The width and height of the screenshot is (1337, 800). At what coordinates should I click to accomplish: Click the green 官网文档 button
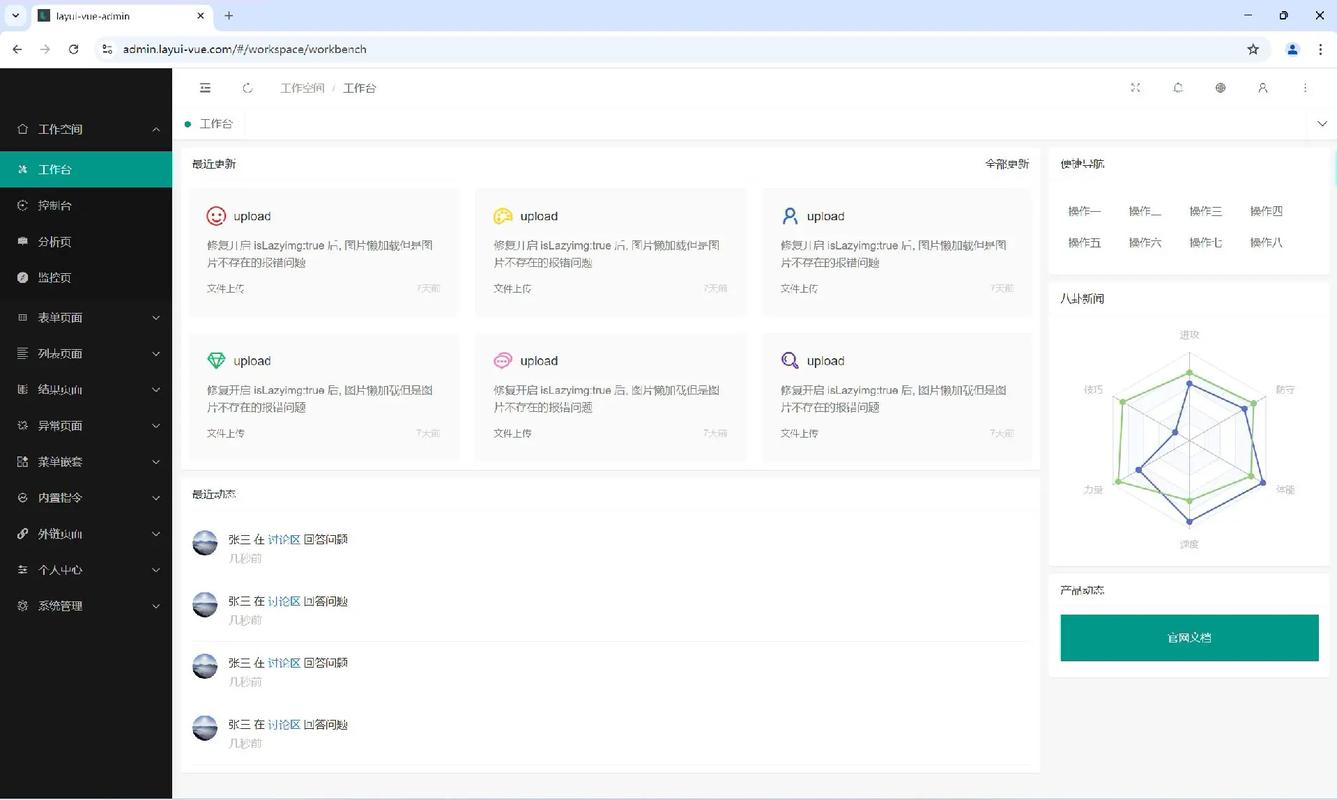(1189, 638)
